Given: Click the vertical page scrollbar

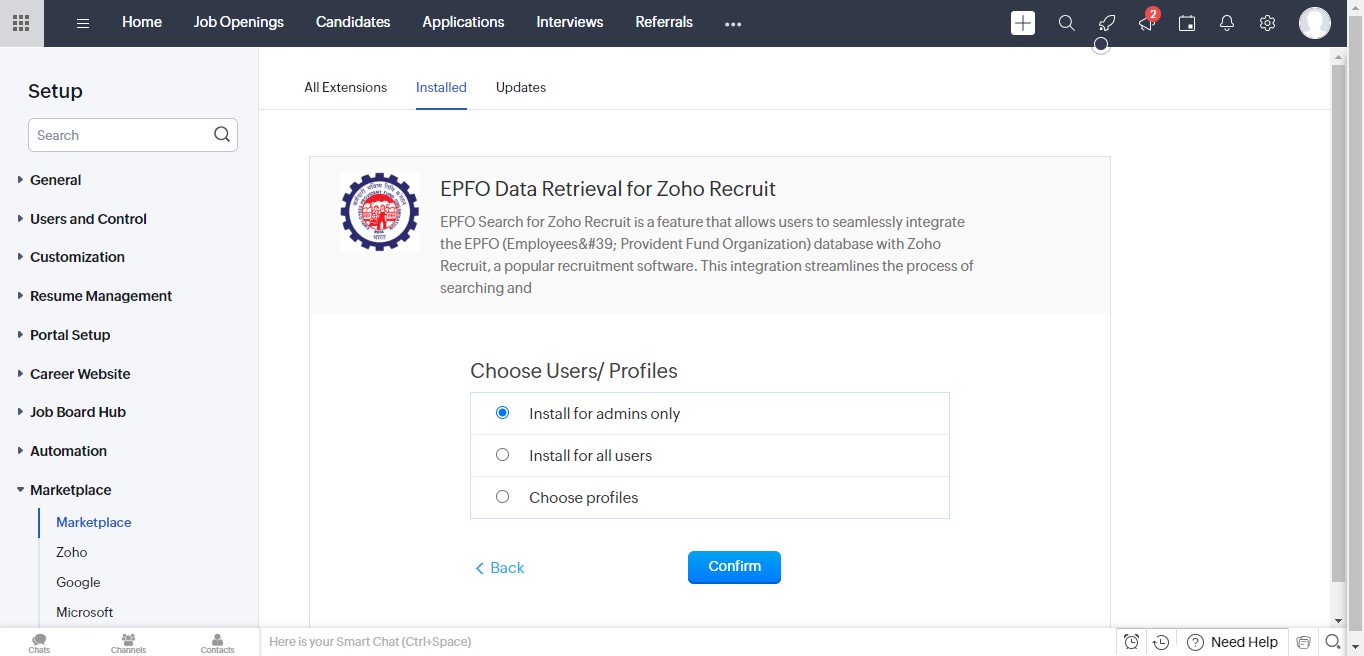Looking at the screenshot, I should pos(1339,322).
